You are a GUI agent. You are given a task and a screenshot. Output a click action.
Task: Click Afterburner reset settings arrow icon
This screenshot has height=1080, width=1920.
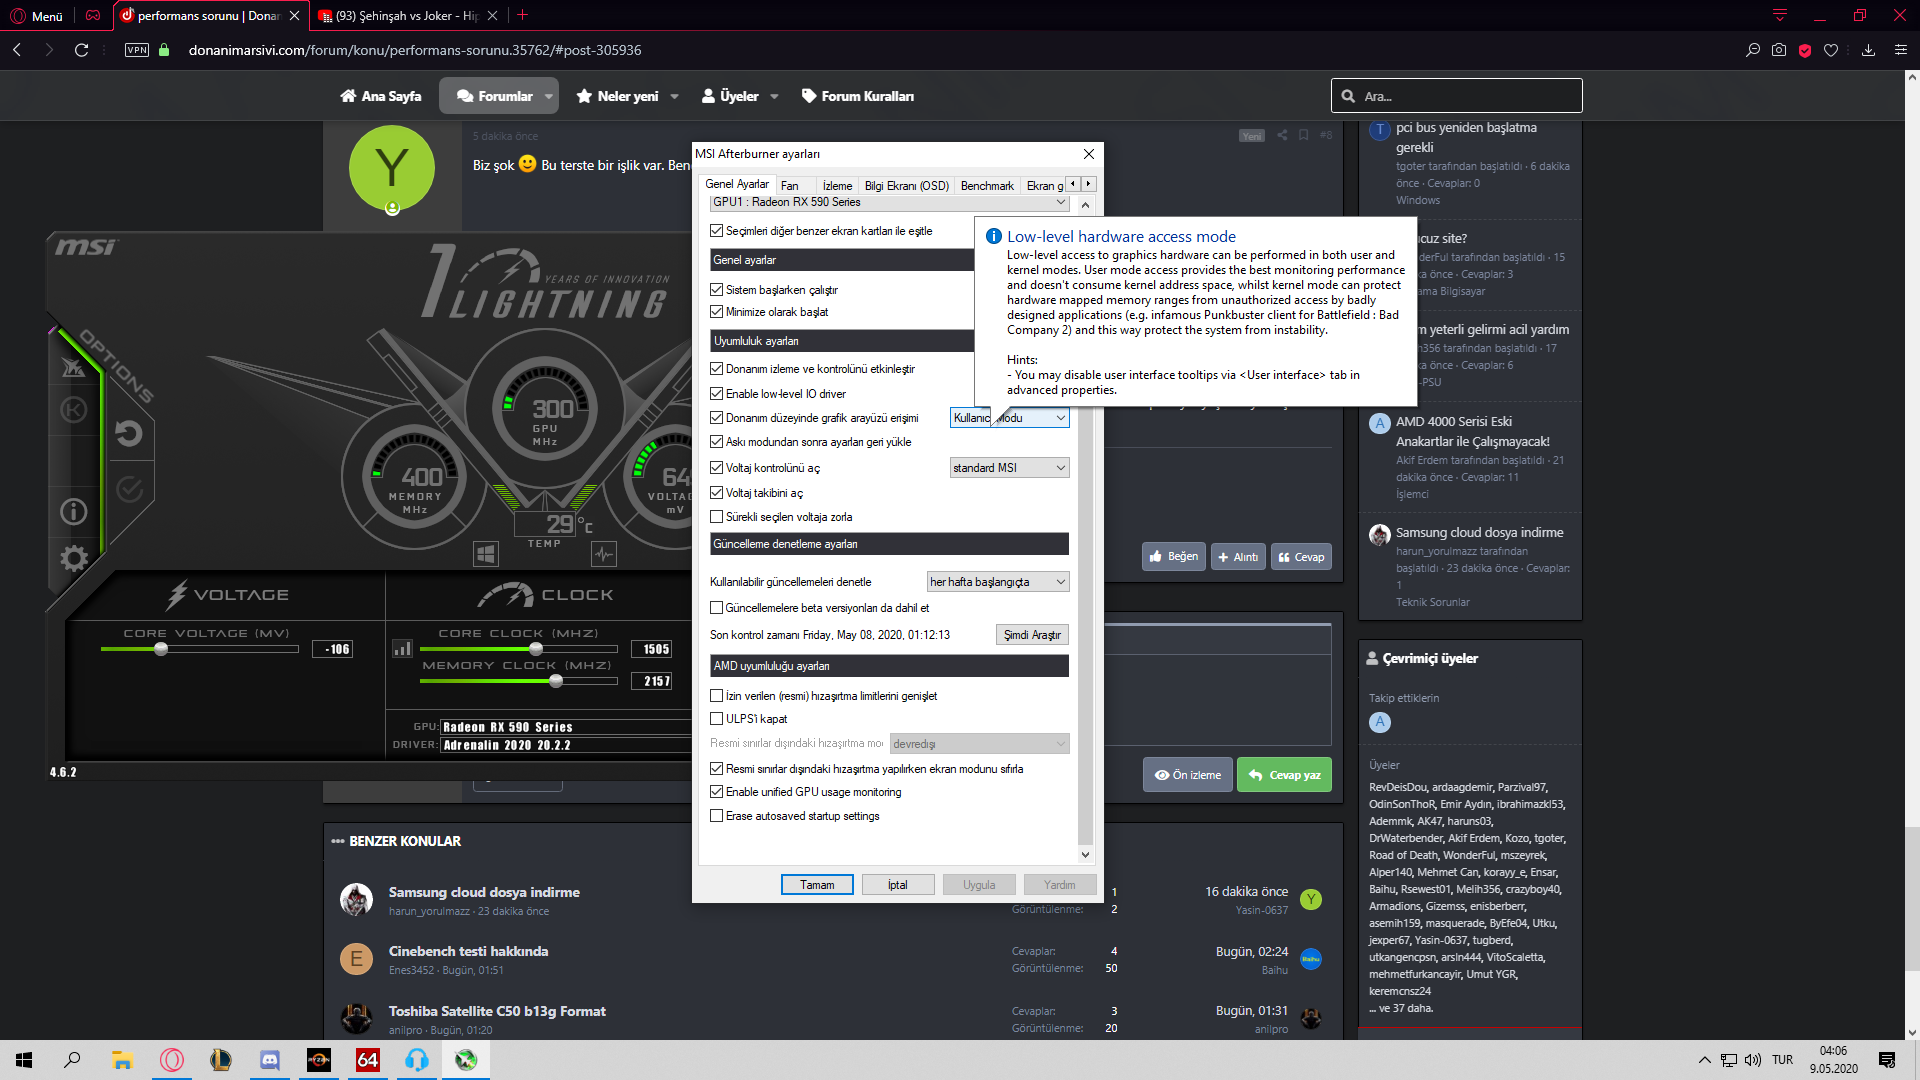129,434
